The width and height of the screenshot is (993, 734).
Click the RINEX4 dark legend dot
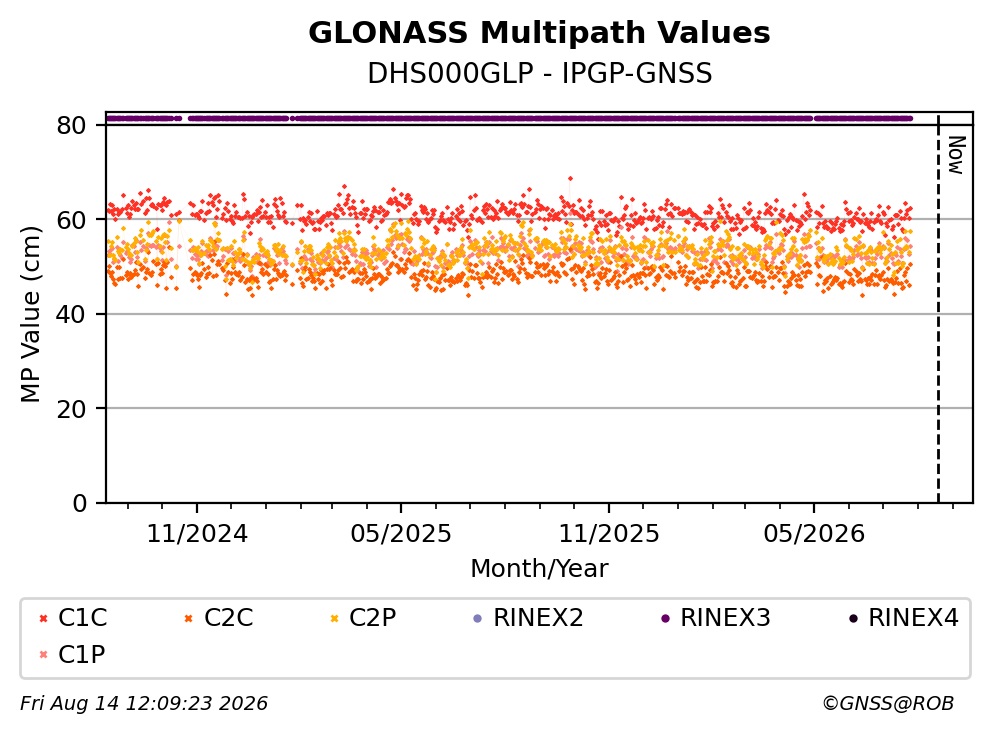pyautogui.click(x=853, y=618)
